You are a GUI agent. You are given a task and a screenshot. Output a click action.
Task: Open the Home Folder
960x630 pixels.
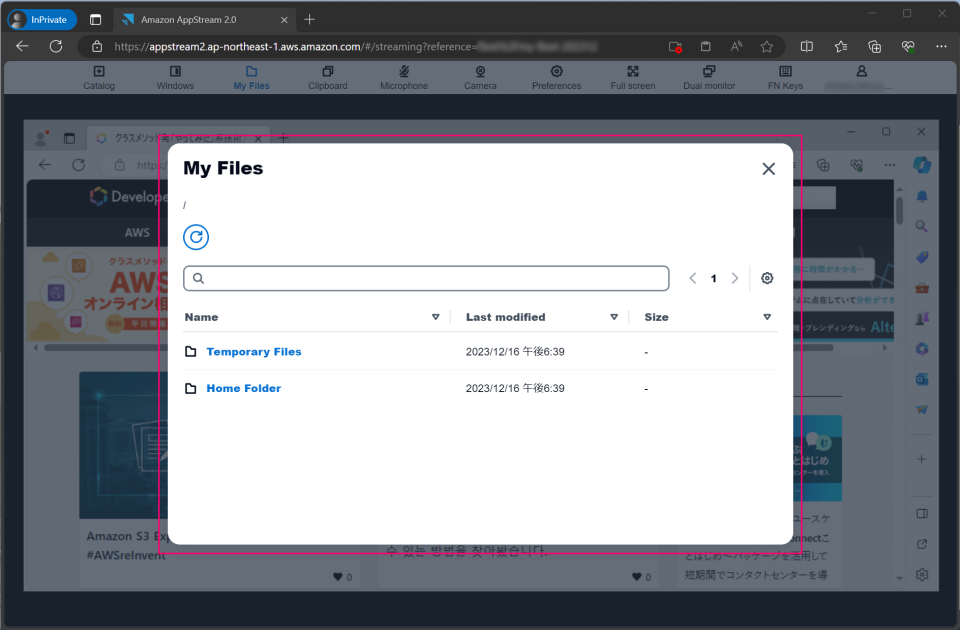pos(243,388)
